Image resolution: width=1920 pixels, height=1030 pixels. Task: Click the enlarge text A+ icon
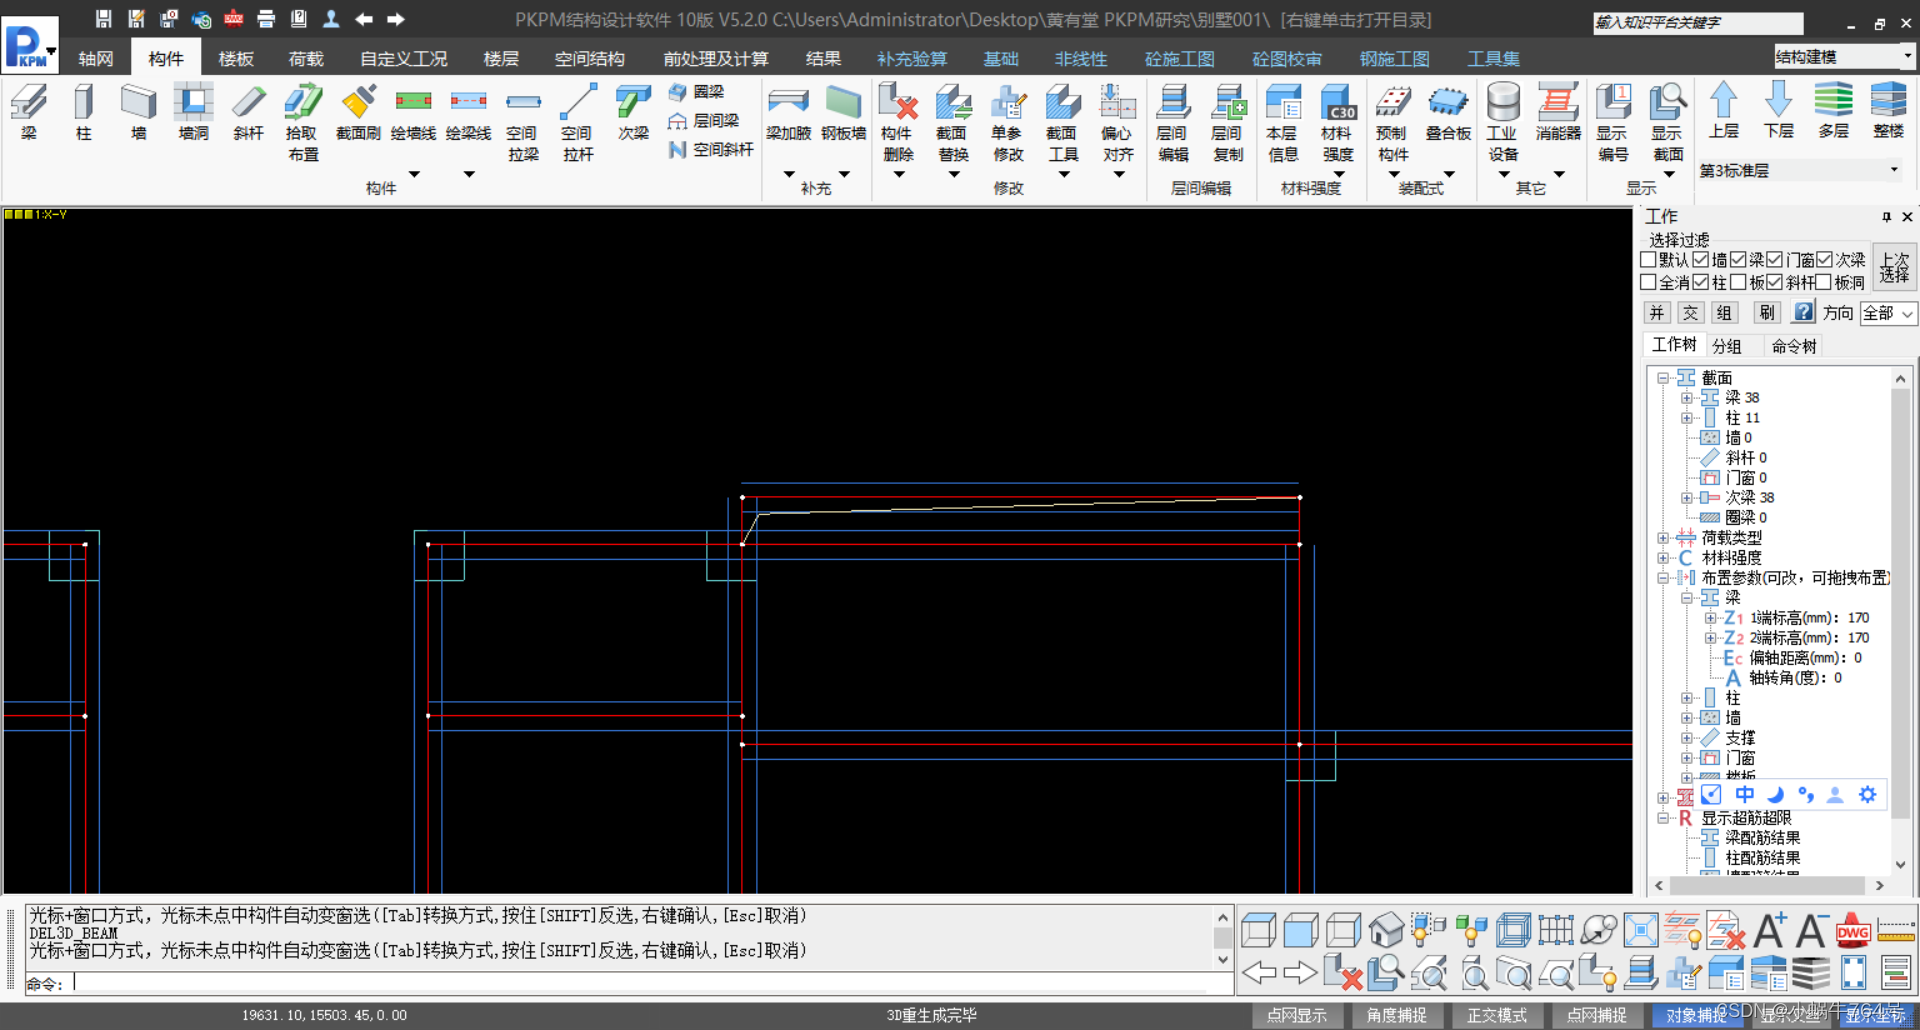[x=1769, y=931]
